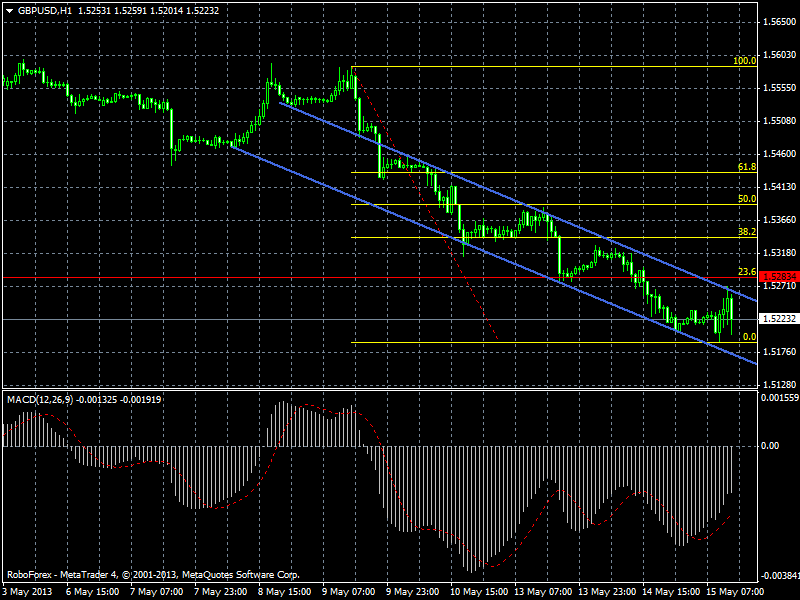
Task: Click the 1.56030 price axis label
Action: [x=779, y=55]
